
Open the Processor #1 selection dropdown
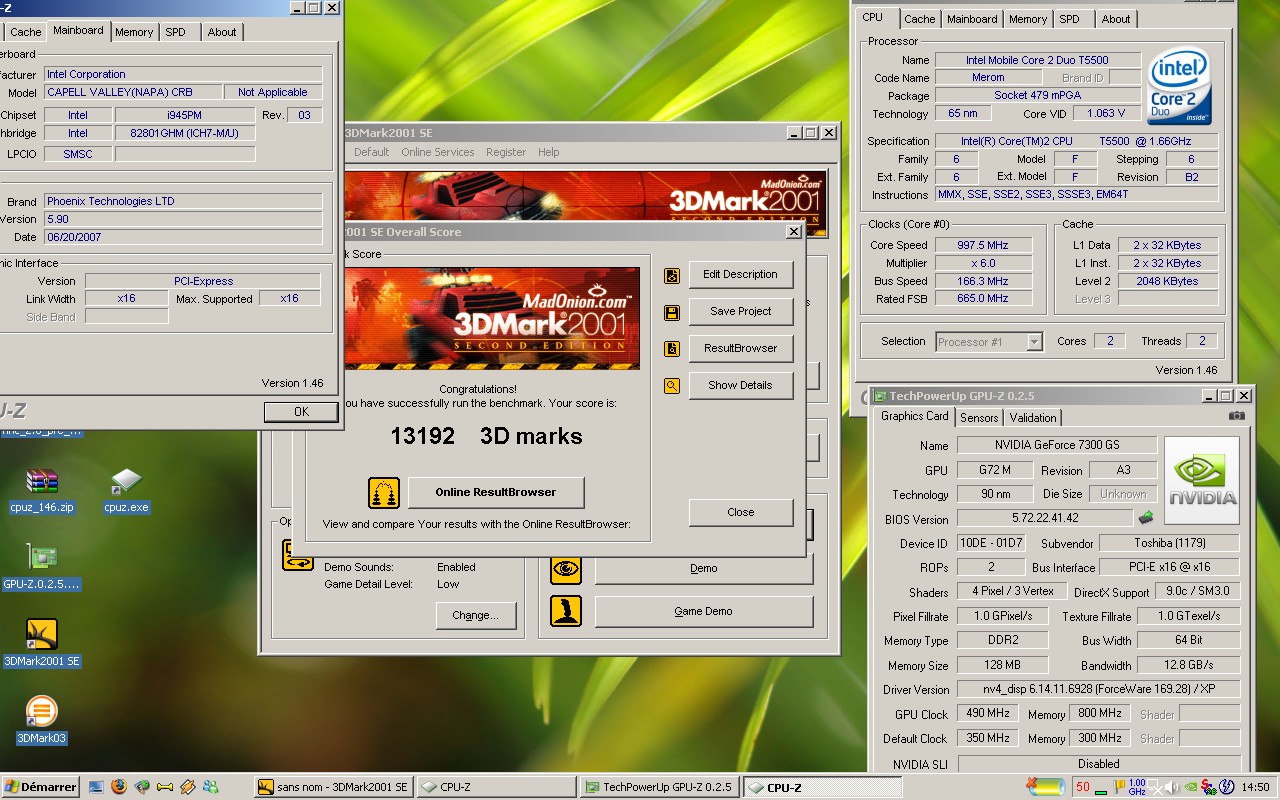tap(990, 342)
